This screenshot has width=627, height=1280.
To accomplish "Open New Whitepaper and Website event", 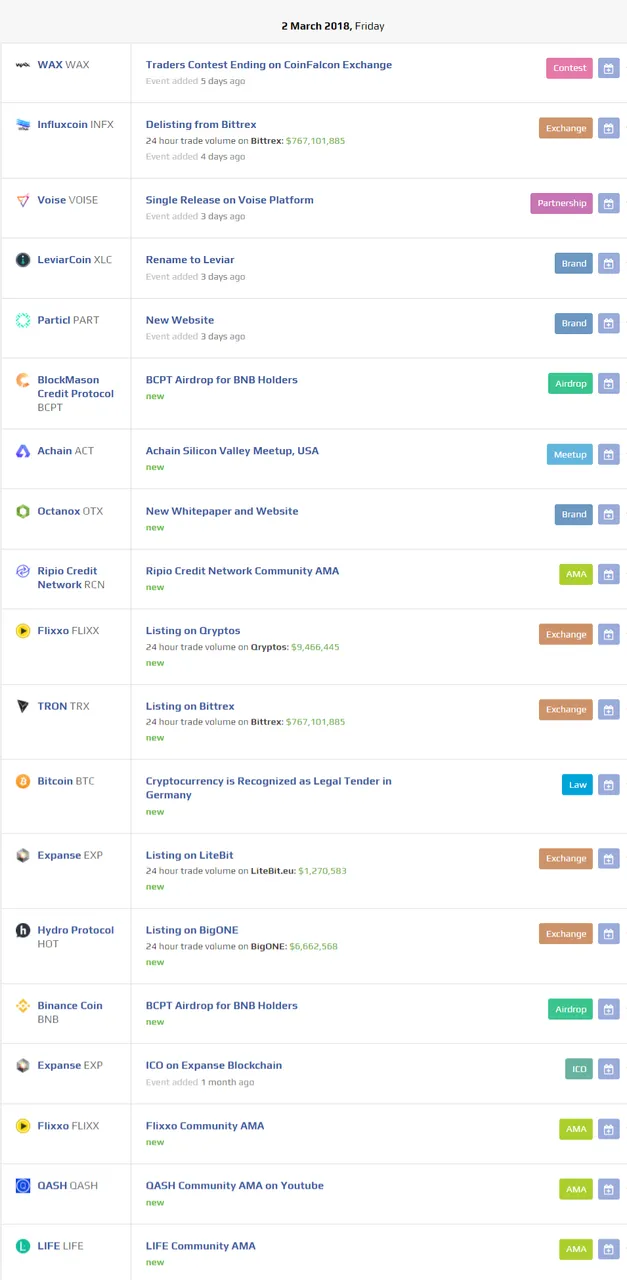I will 222,511.
